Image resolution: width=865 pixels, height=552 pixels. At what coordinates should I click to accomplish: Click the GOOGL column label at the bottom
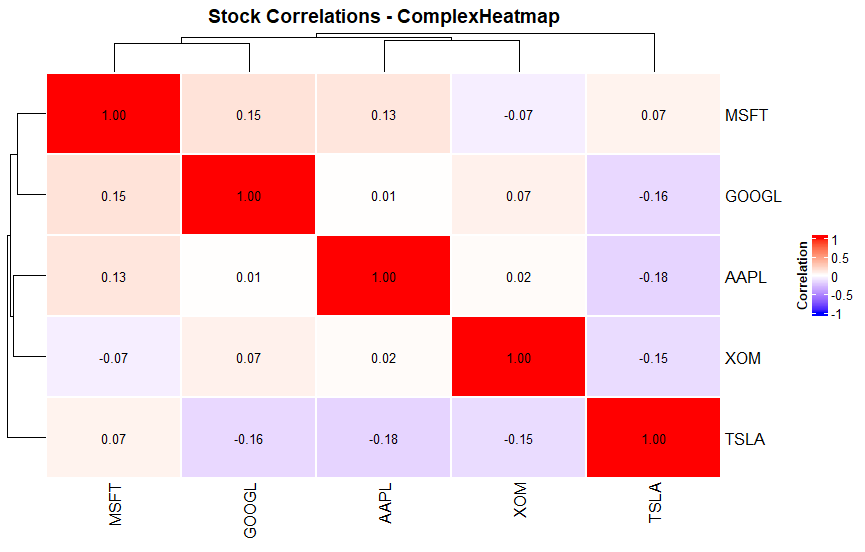[x=249, y=511]
